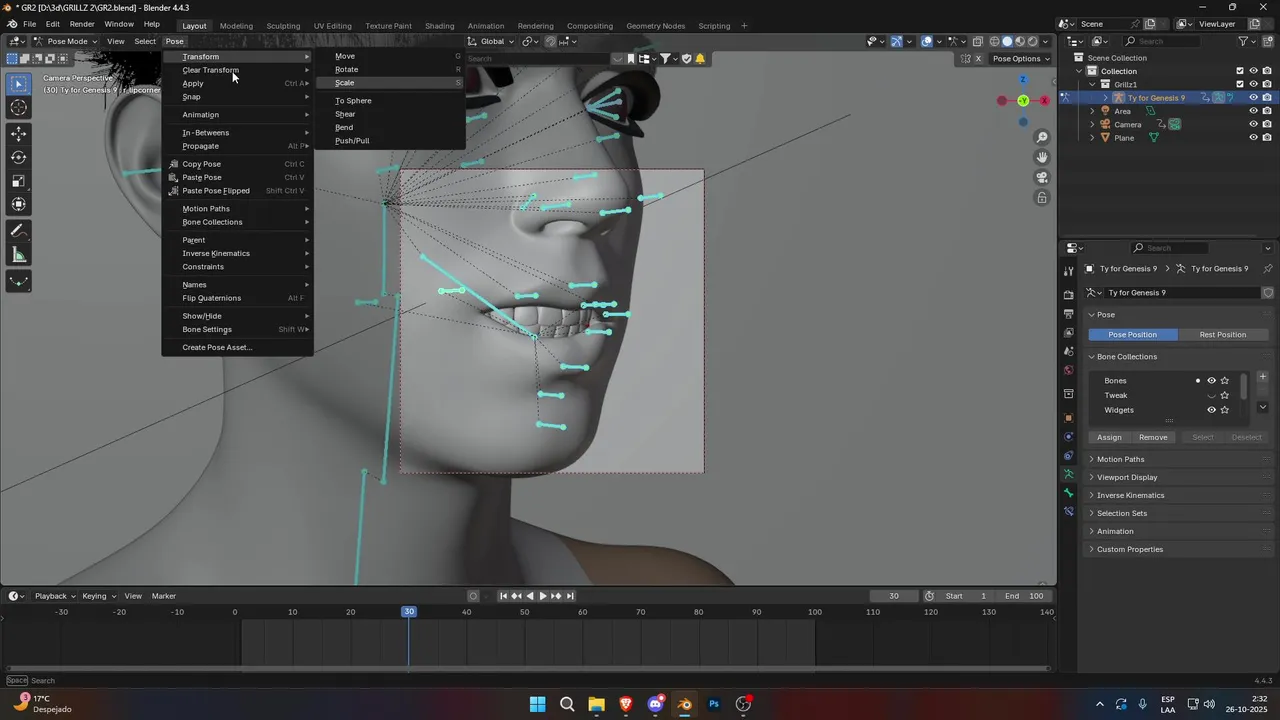Image resolution: width=1280 pixels, height=720 pixels.
Task: Switch to the Sculpting workspace tab
Action: [x=283, y=25]
